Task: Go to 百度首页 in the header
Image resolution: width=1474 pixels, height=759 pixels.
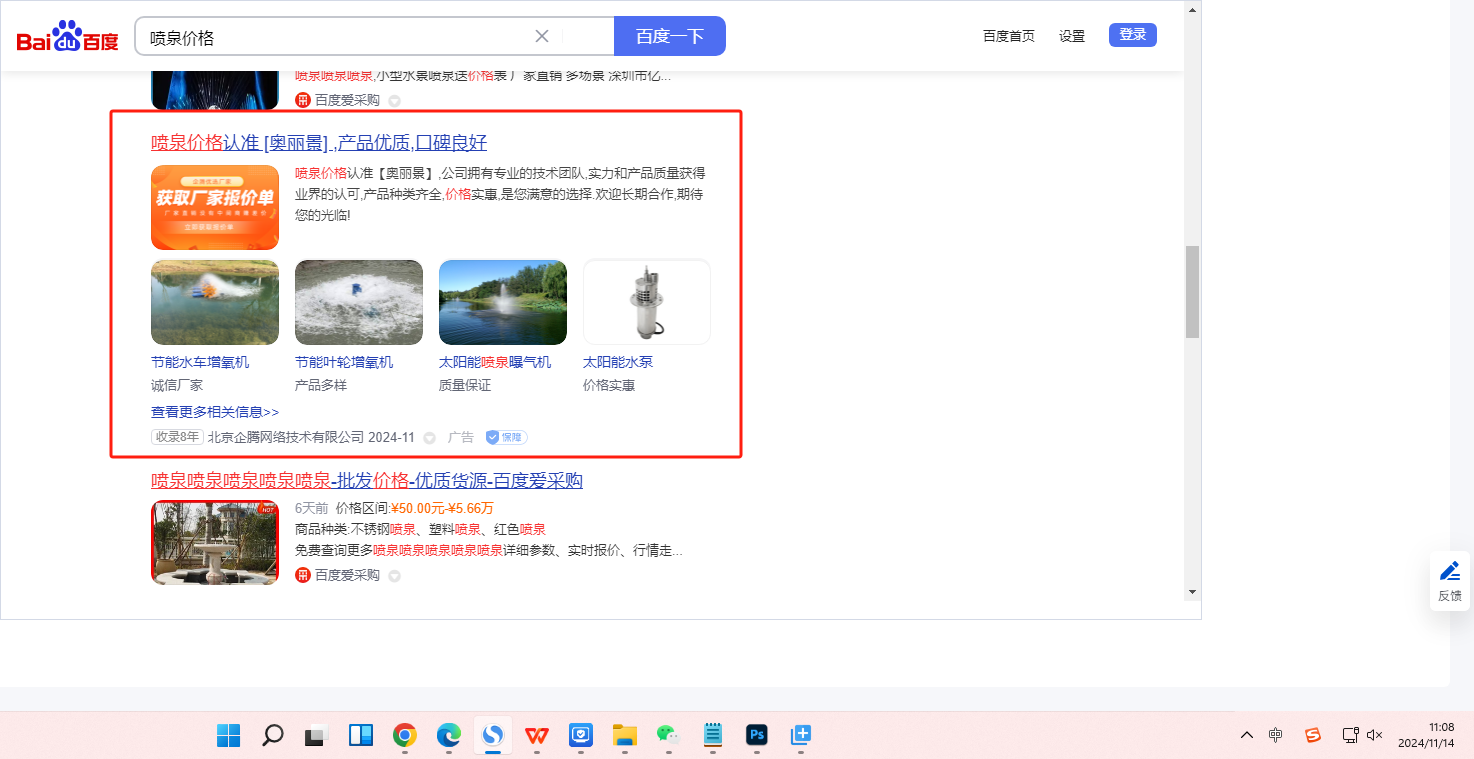Action: coord(1008,36)
